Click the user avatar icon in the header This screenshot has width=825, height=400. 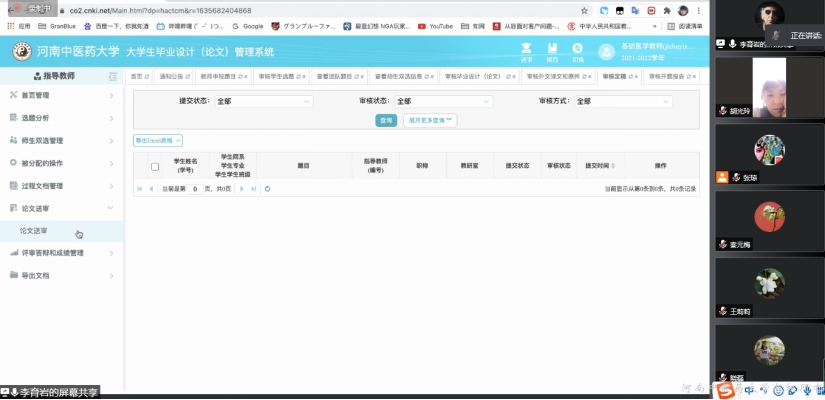(x=606, y=51)
